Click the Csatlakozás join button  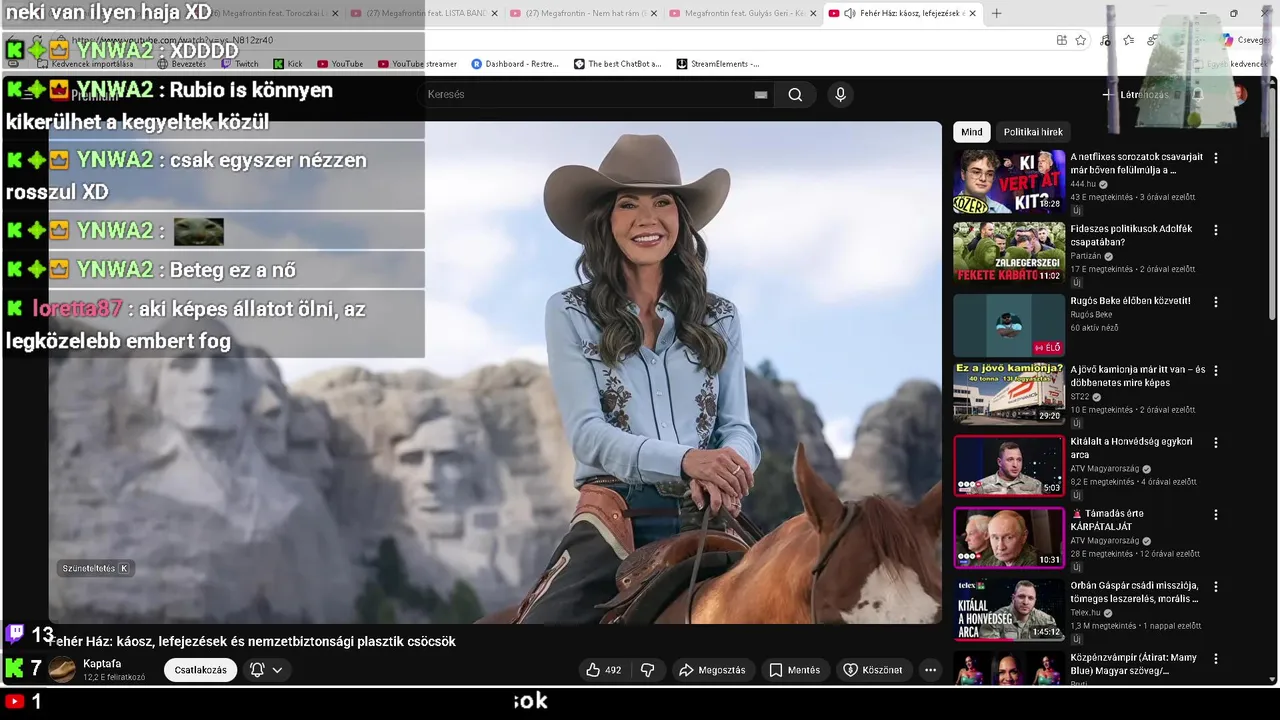coord(200,670)
